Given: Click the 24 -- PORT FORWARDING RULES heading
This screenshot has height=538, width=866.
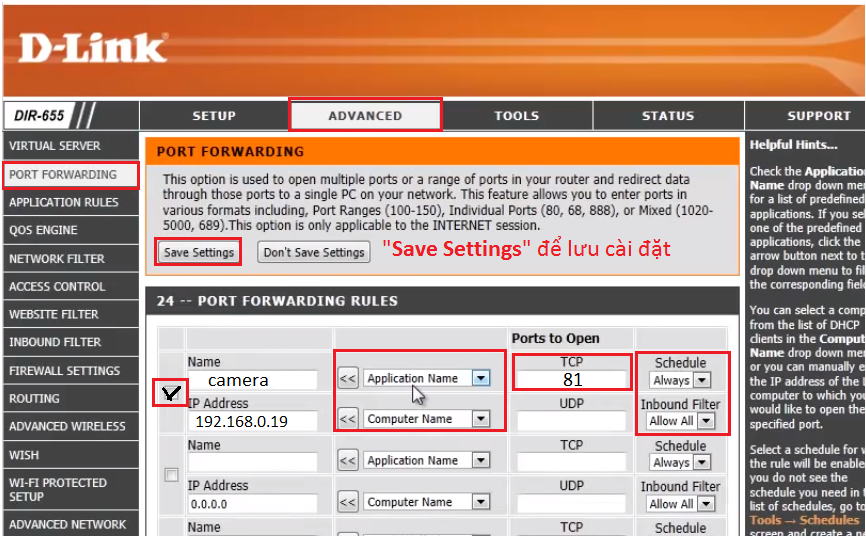Looking at the screenshot, I should 277,301.
